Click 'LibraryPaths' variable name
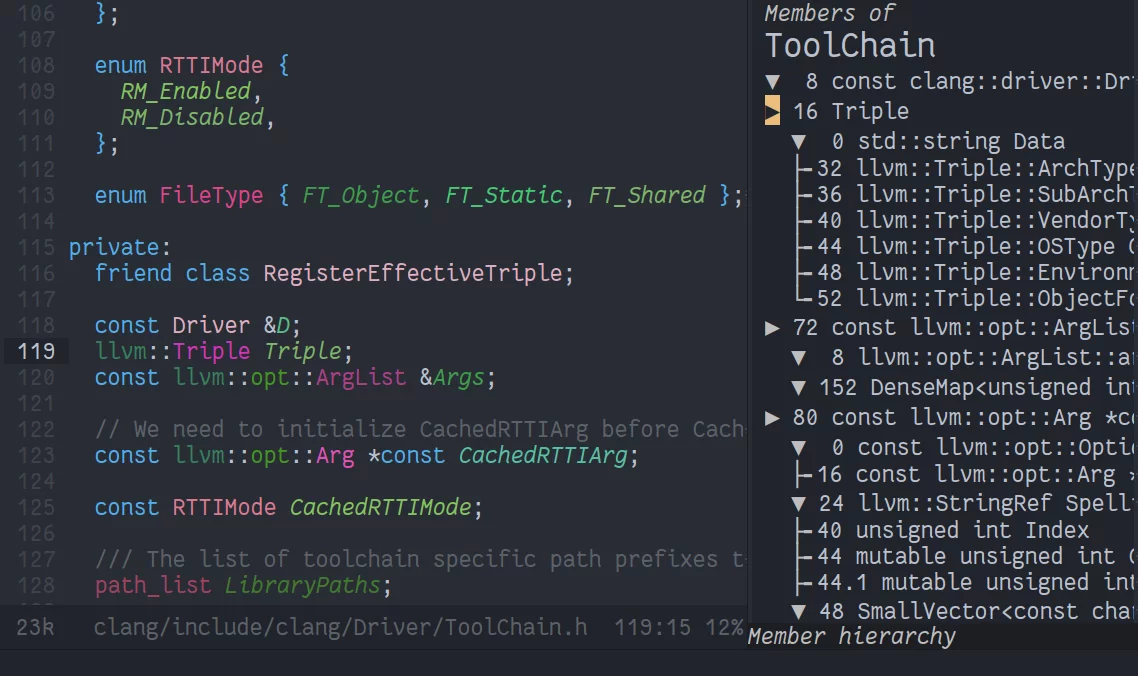 [302, 586]
